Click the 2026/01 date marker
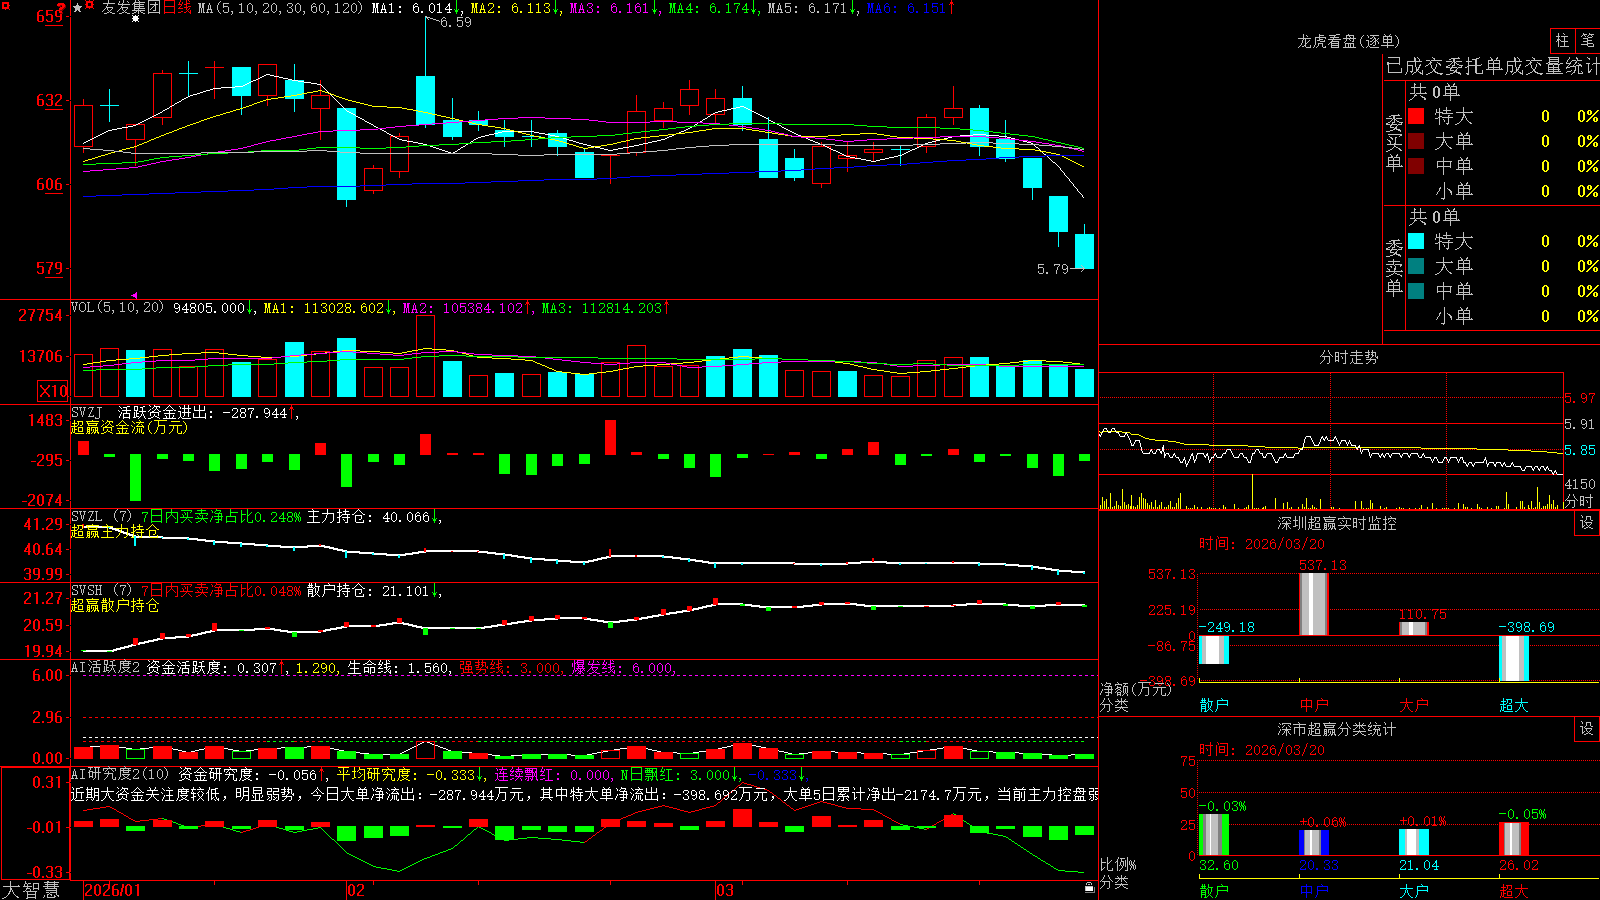This screenshot has height=900, width=1600. click(x=113, y=890)
